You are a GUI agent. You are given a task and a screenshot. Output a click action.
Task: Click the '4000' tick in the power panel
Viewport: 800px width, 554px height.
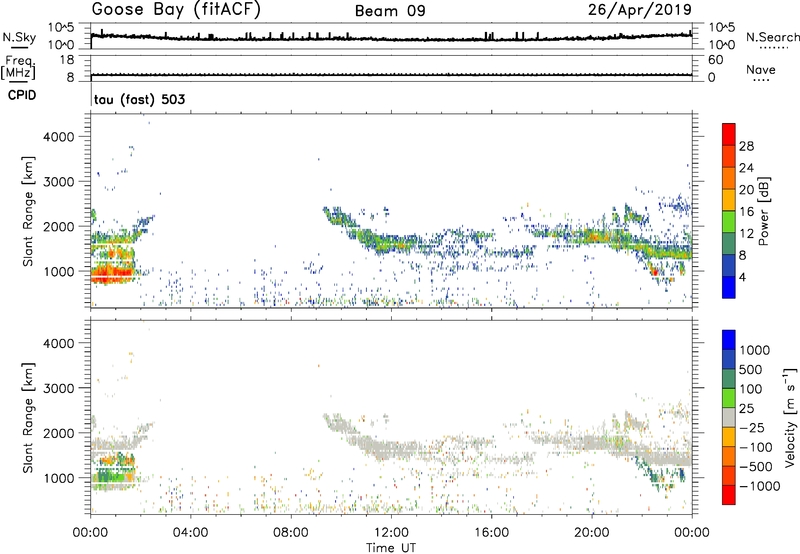click(x=59, y=137)
